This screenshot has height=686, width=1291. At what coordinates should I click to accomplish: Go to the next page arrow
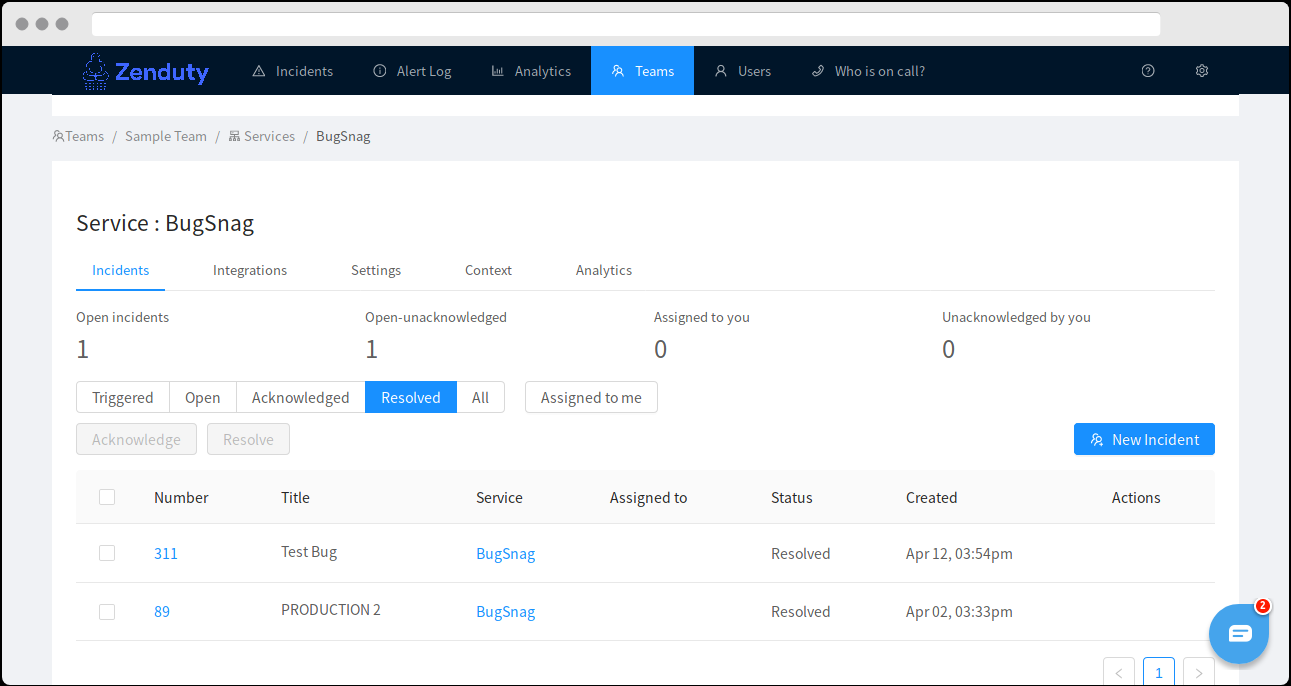(1199, 673)
